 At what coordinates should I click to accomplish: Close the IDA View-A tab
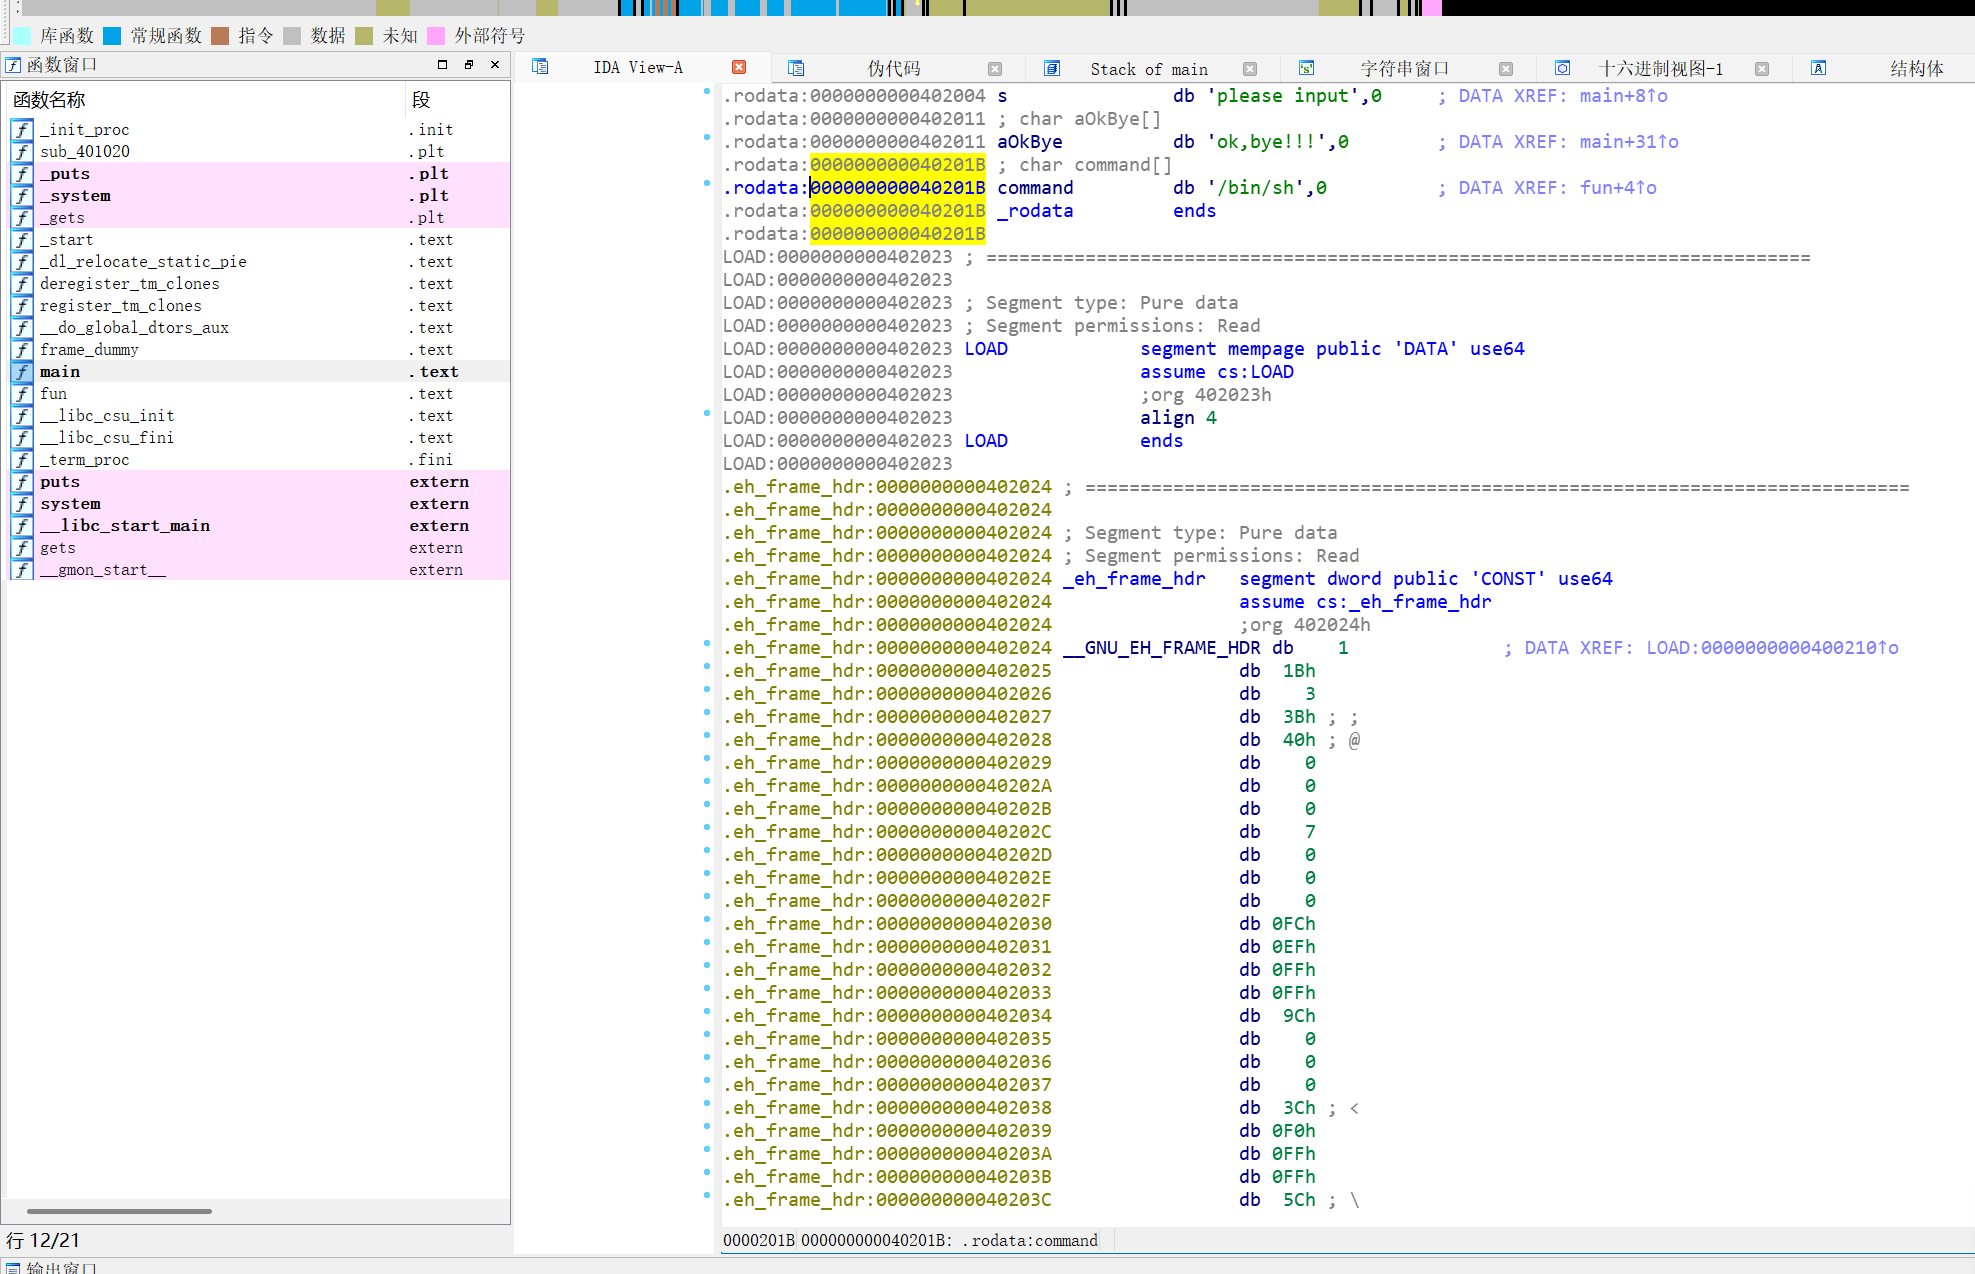pos(739,67)
